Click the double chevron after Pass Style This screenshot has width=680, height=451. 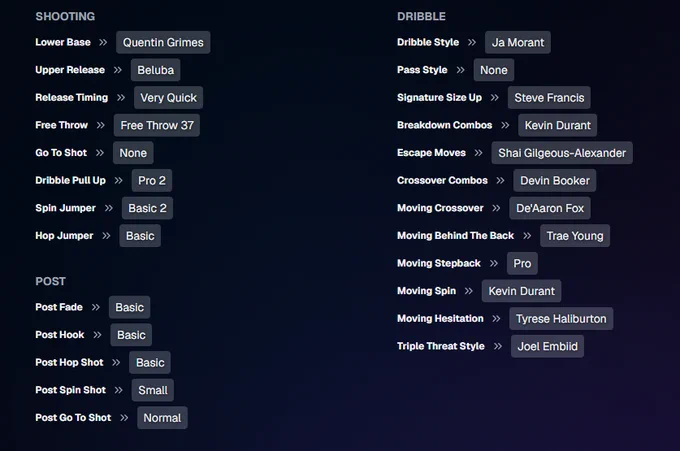point(461,70)
